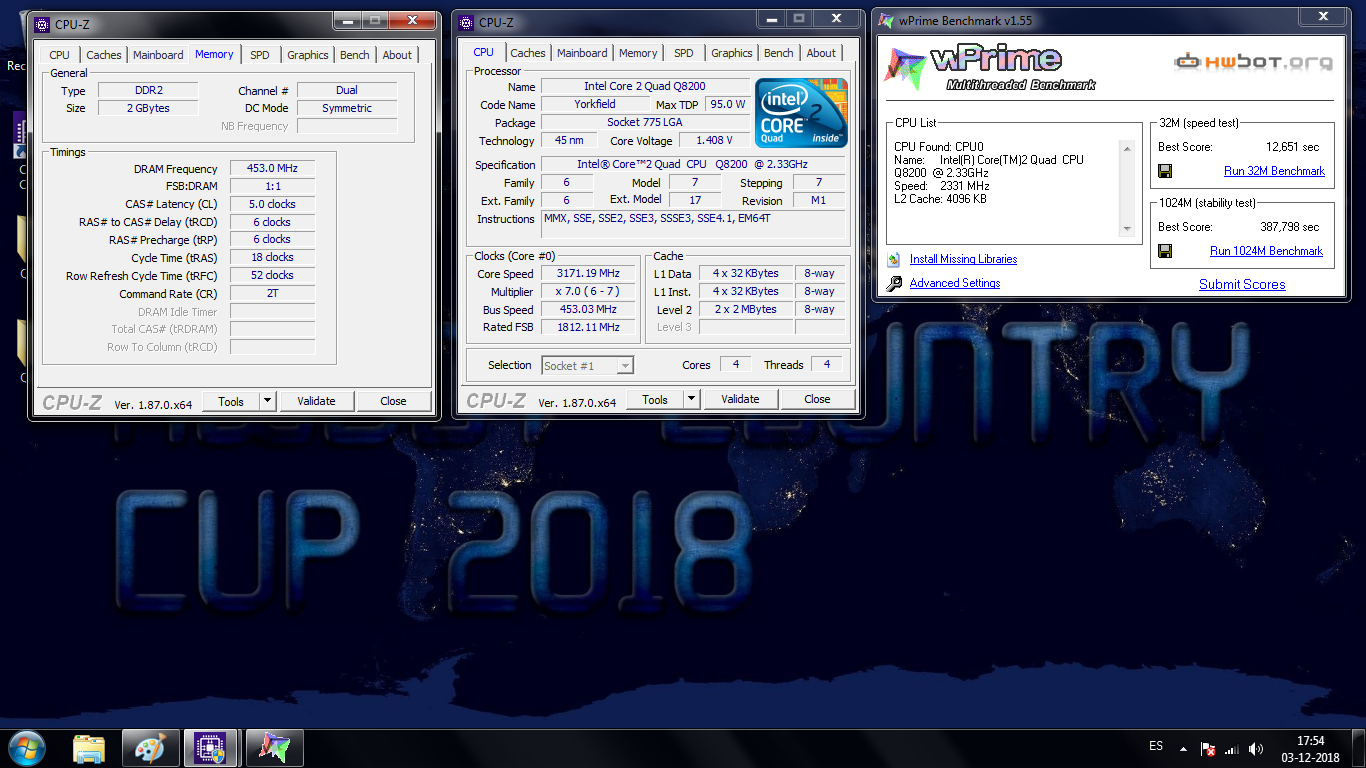Click the Command Rate value field
The height and width of the screenshot is (768, 1366).
(x=272, y=295)
